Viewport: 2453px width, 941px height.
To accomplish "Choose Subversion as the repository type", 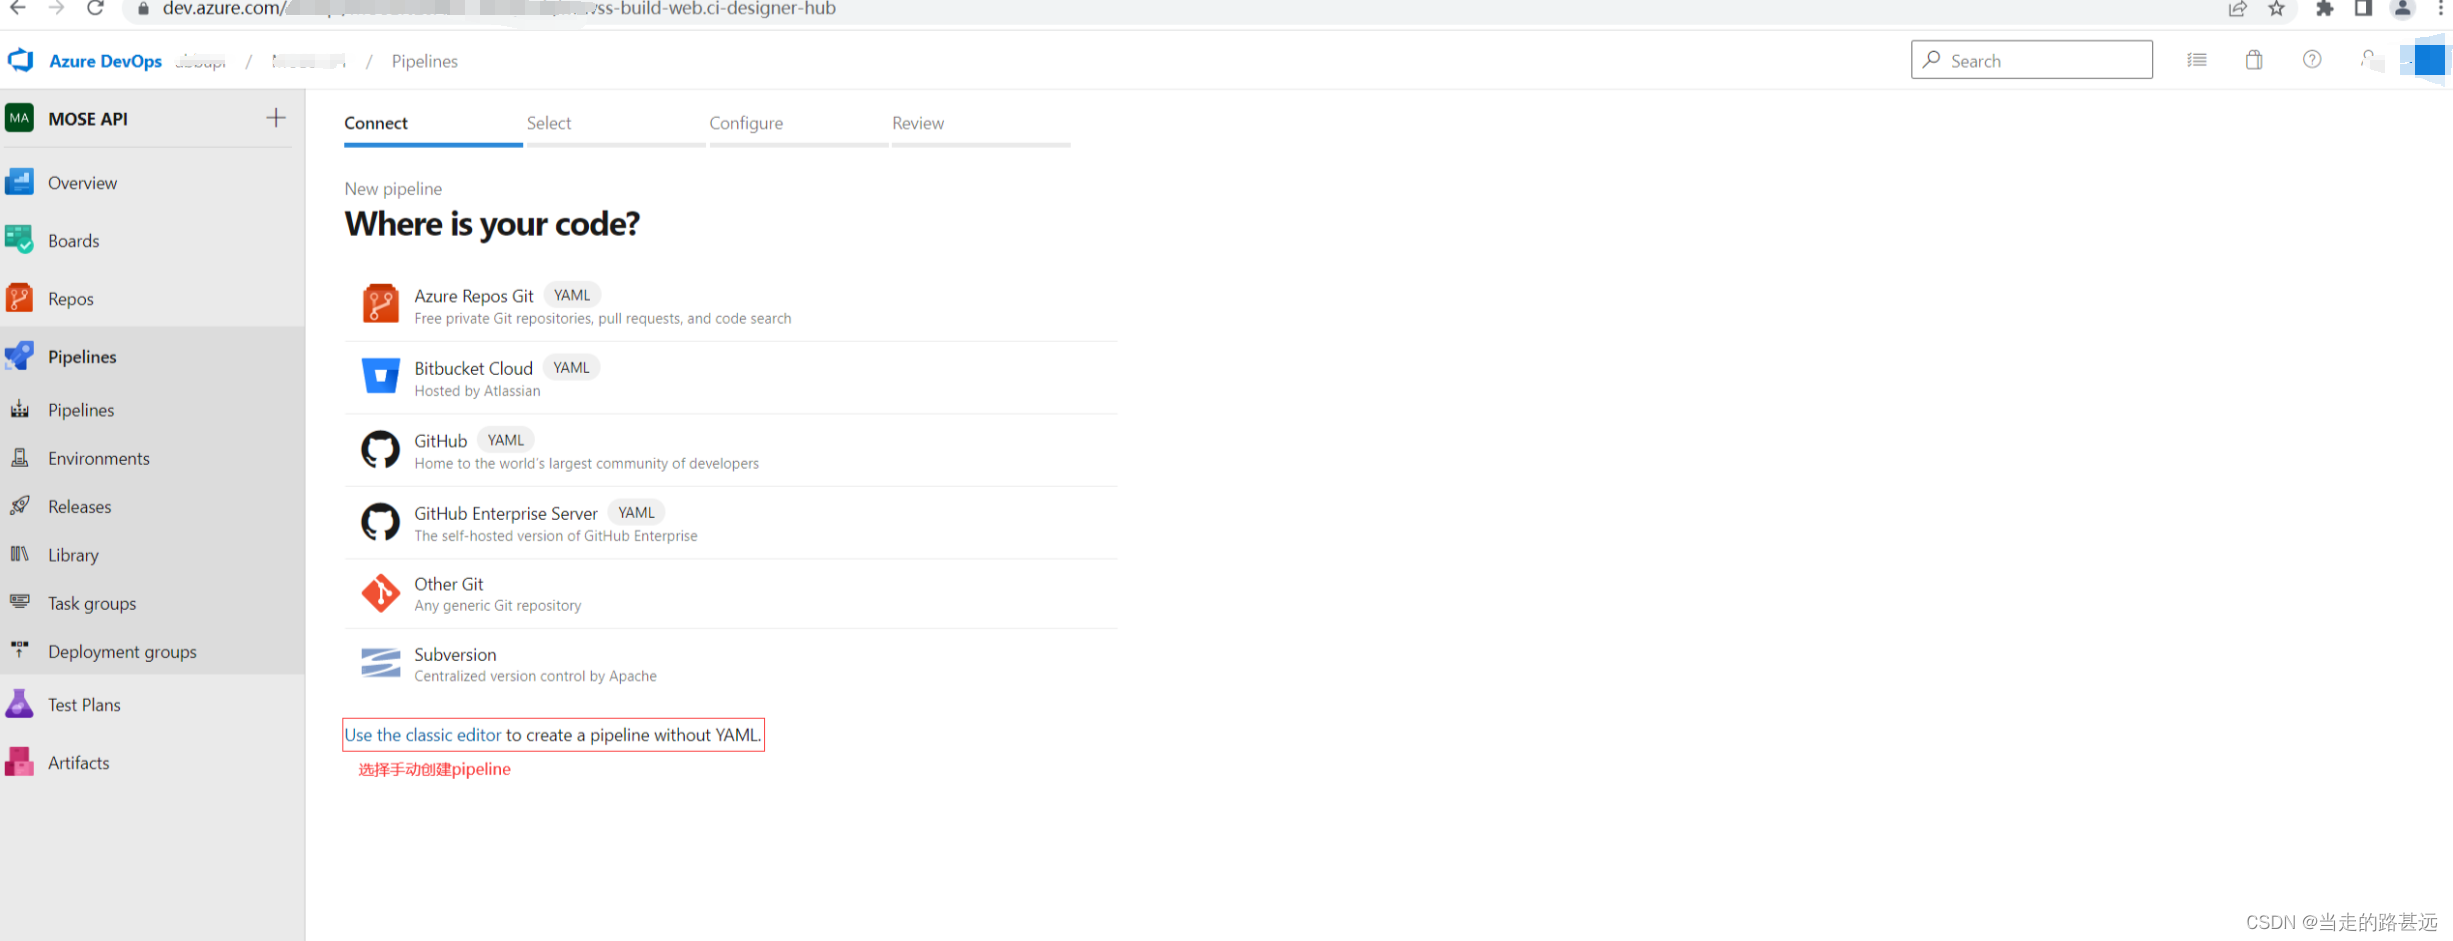I will (455, 654).
